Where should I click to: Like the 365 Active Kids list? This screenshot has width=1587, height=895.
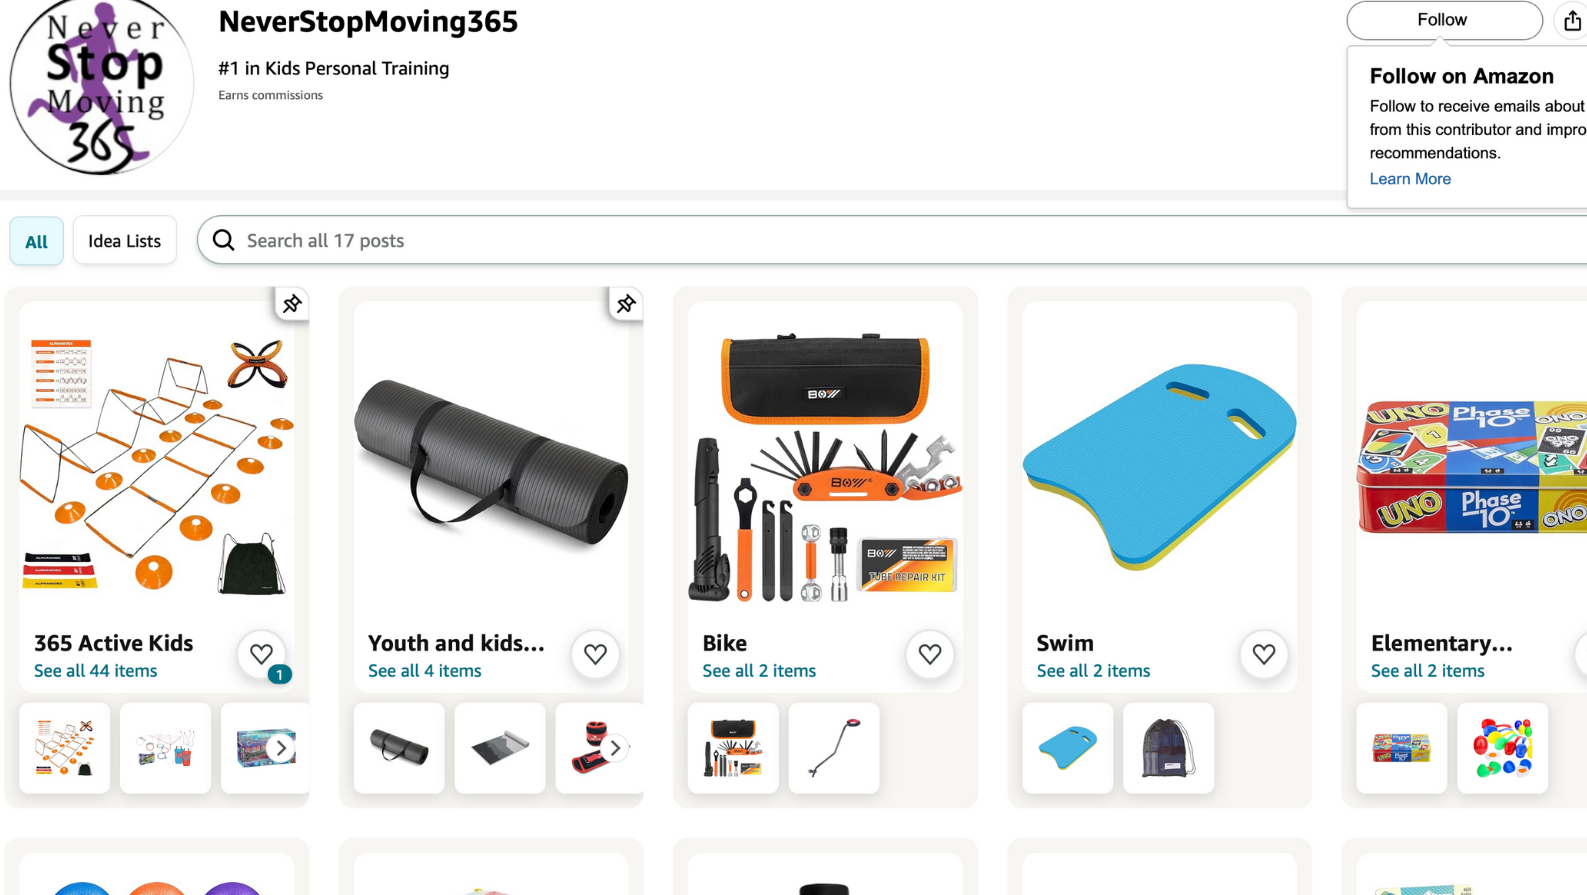[x=261, y=654]
